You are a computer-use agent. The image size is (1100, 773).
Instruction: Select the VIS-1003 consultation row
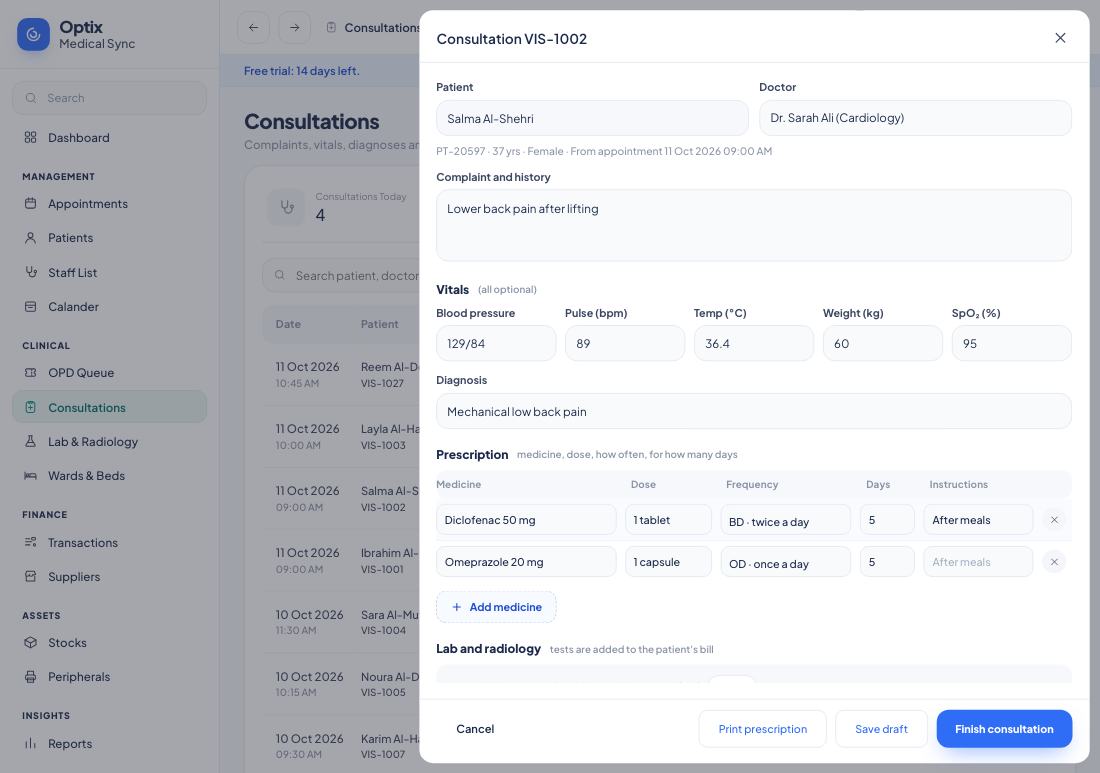341,436
